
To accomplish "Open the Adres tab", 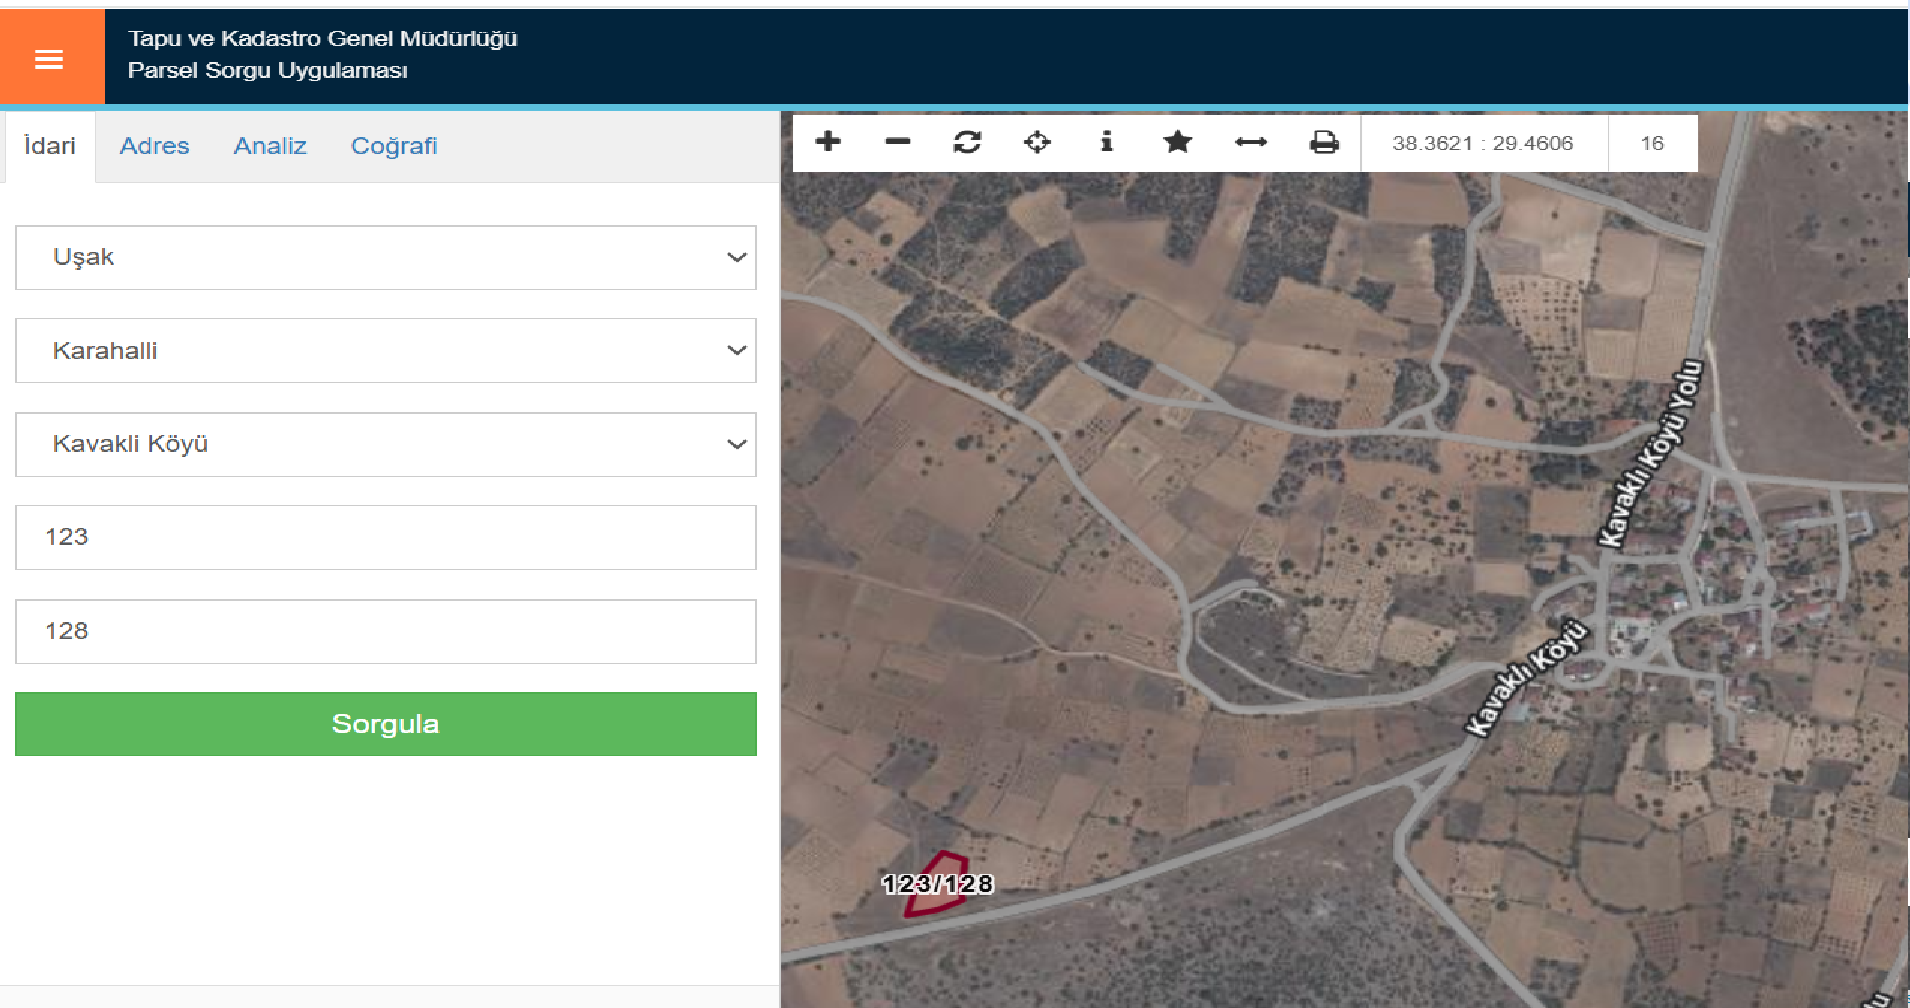I will (154, 146).
